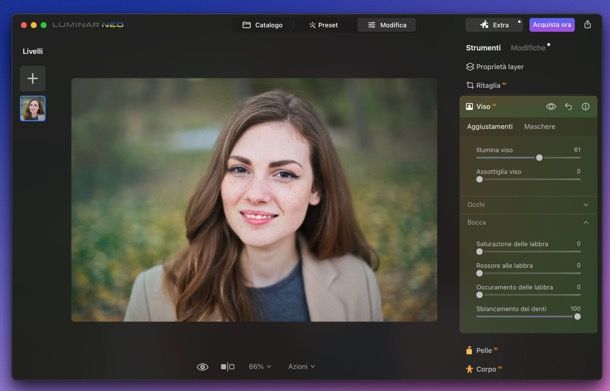Click the main portrait photo canvas
This screenshot has width=610, height=391.
(x=254, y=200)
